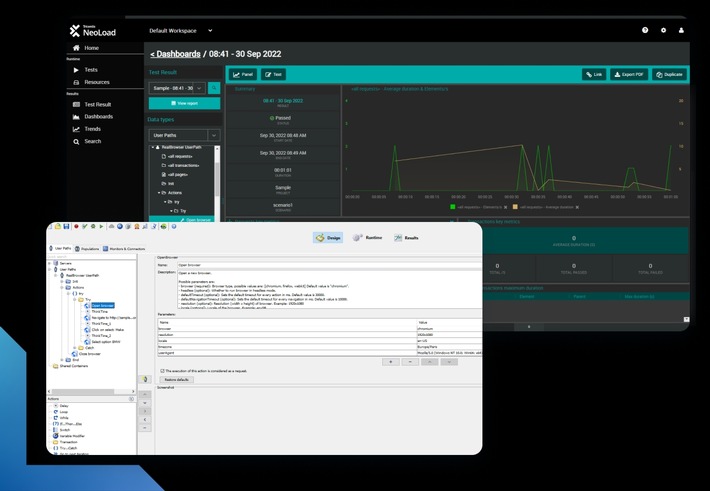Click the green play icon in designer toolbar
This screenshot has width=710, height=491.
(101, 226)
